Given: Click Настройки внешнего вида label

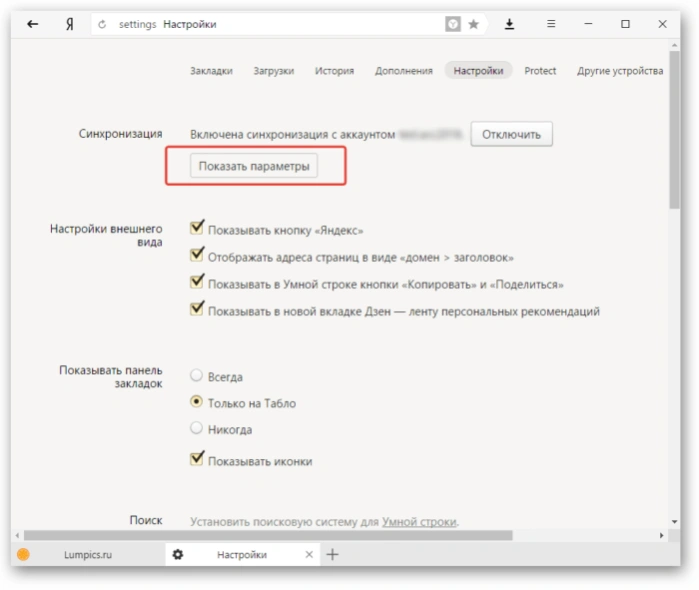Looking at the screenshot, I should point(106,235).
